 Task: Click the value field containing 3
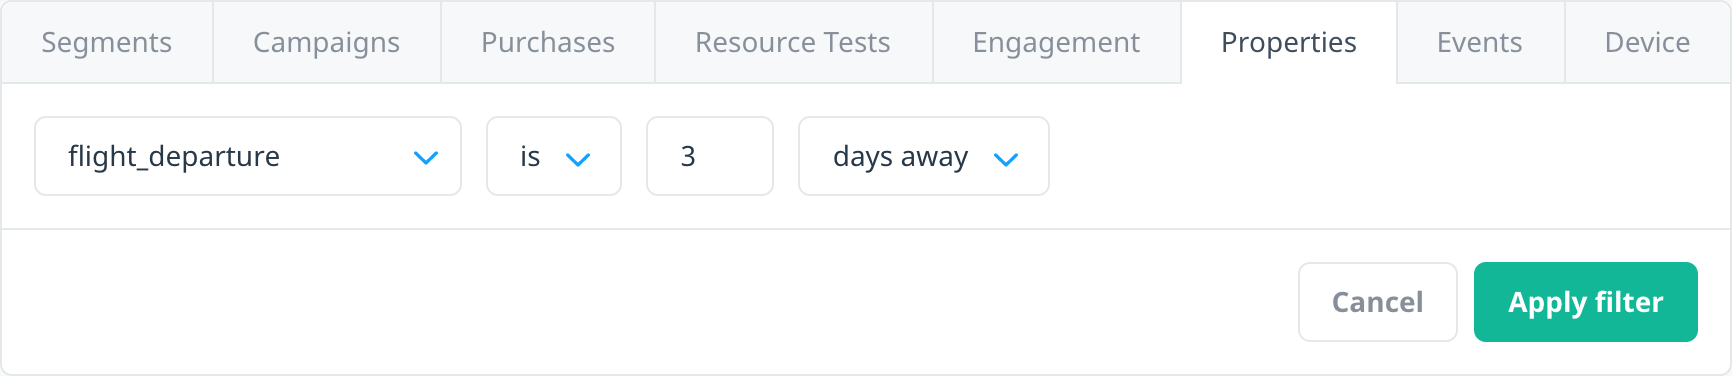point(710,156)
